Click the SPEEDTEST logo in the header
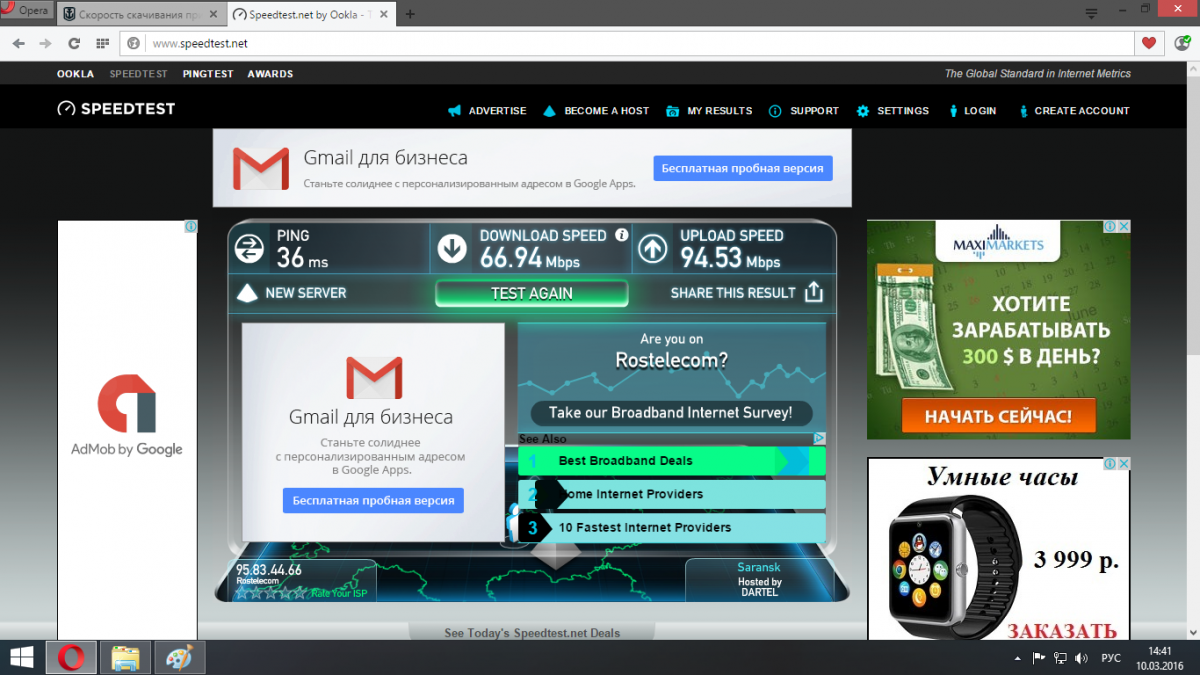 [116, 109]
